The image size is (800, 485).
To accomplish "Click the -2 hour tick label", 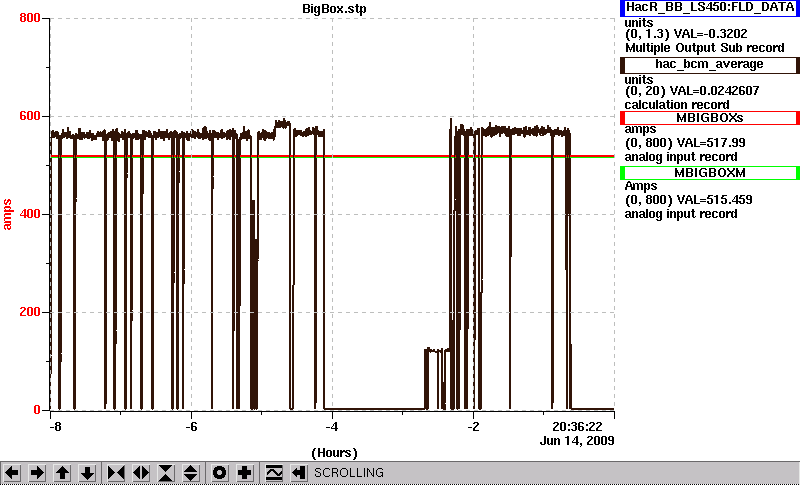I will (x=473, y=427).
